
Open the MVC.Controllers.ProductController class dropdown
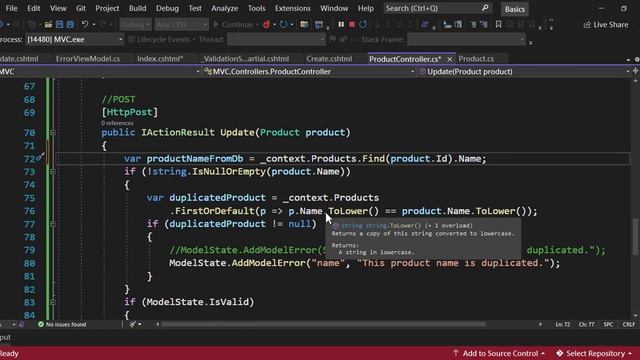[309, 71]
